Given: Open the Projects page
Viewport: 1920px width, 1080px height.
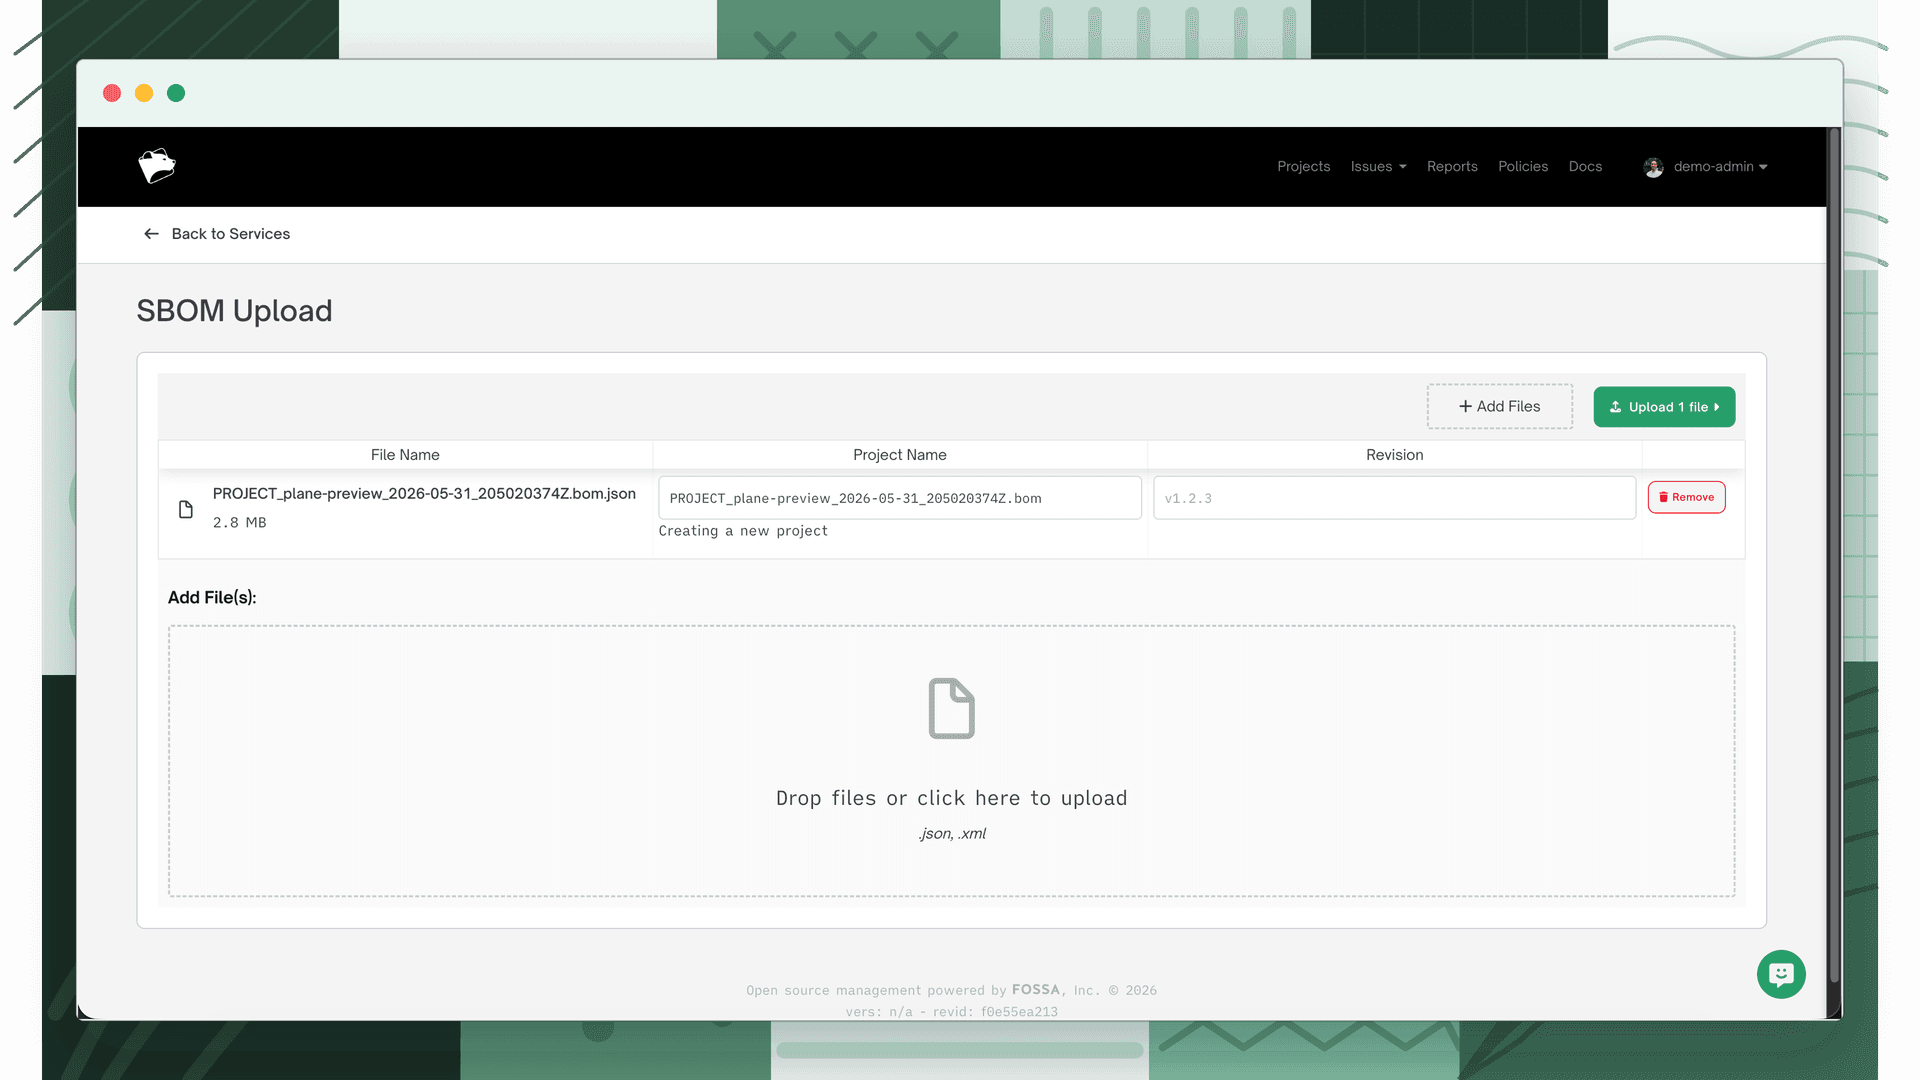Looking at the screenshot, I should click(x=1303, y=167).
